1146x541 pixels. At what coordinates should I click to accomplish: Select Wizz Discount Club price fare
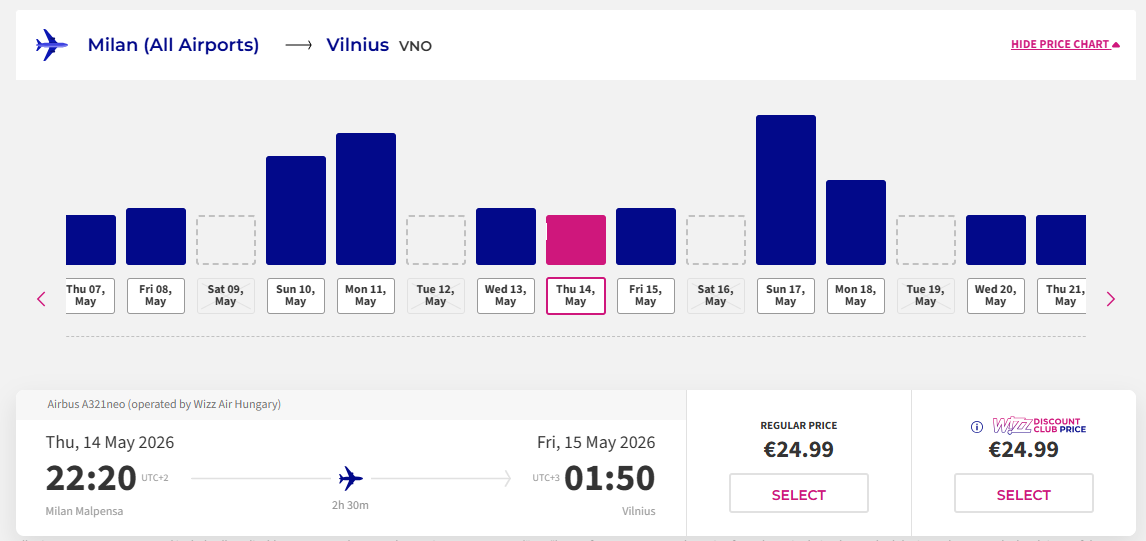click(1023, 494)
